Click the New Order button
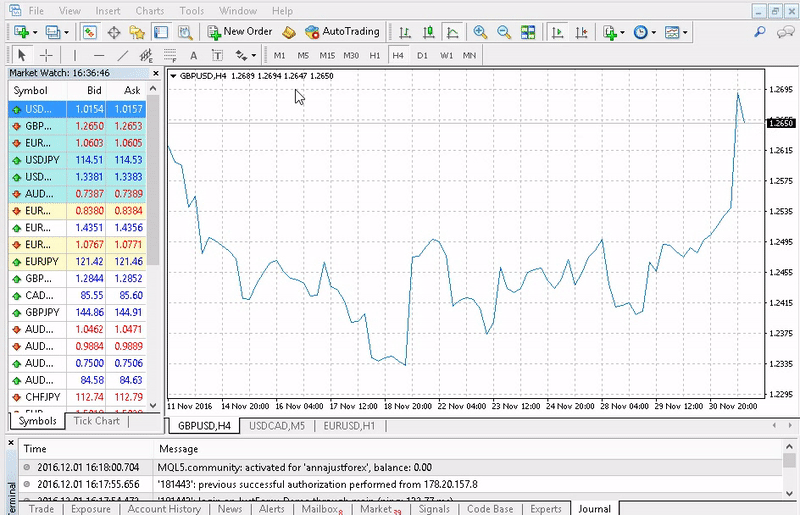 [240, 32]
